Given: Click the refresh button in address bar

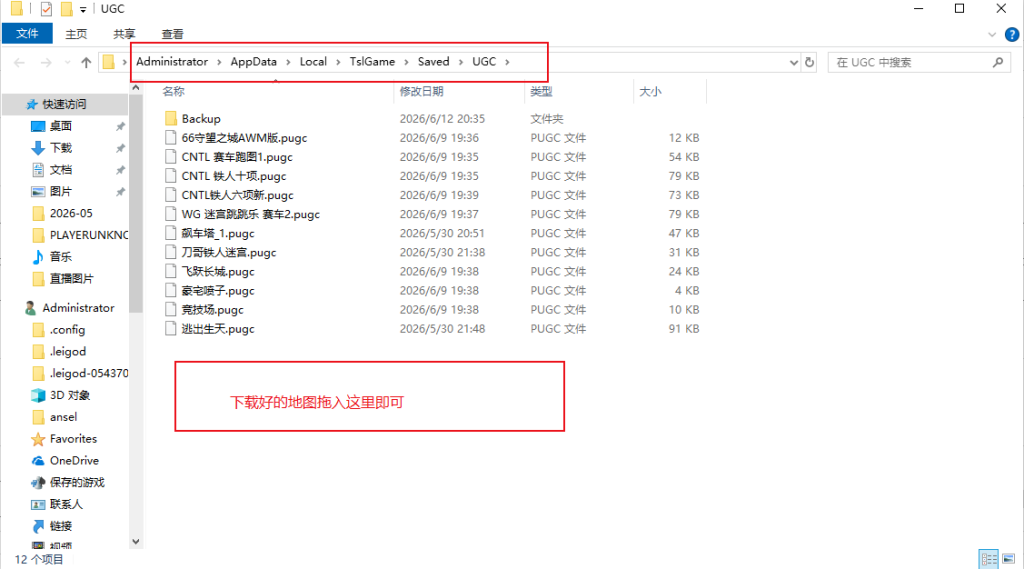Looking at the screenshot, I should pyautogui.click(x=810, y=63).
